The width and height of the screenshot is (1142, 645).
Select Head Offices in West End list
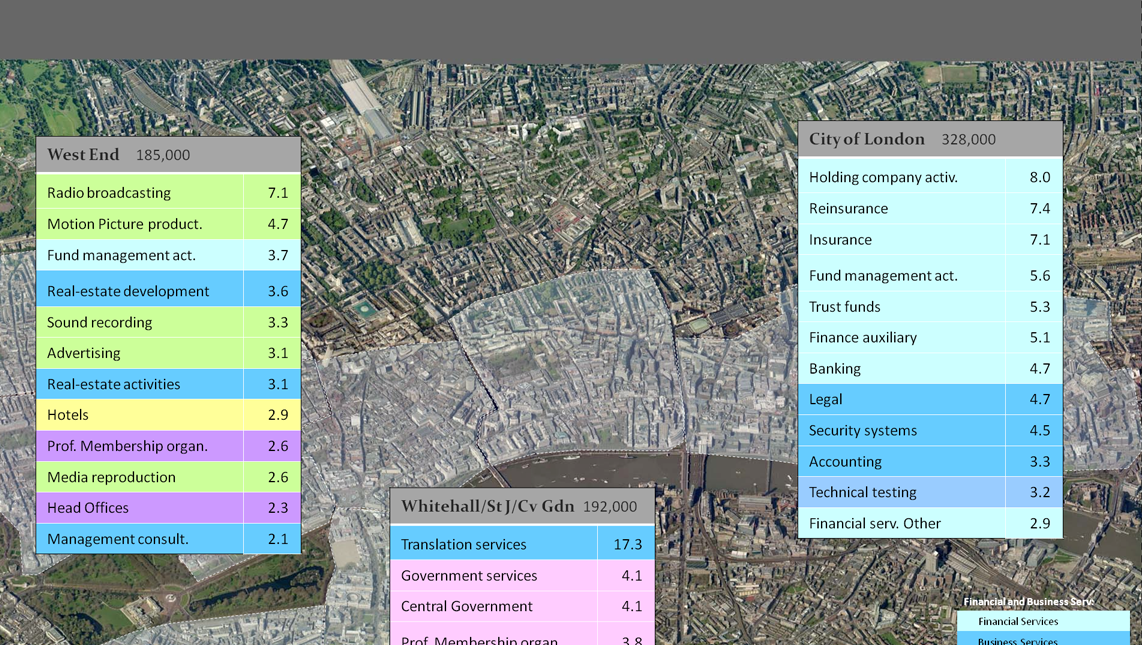[140, 507]
